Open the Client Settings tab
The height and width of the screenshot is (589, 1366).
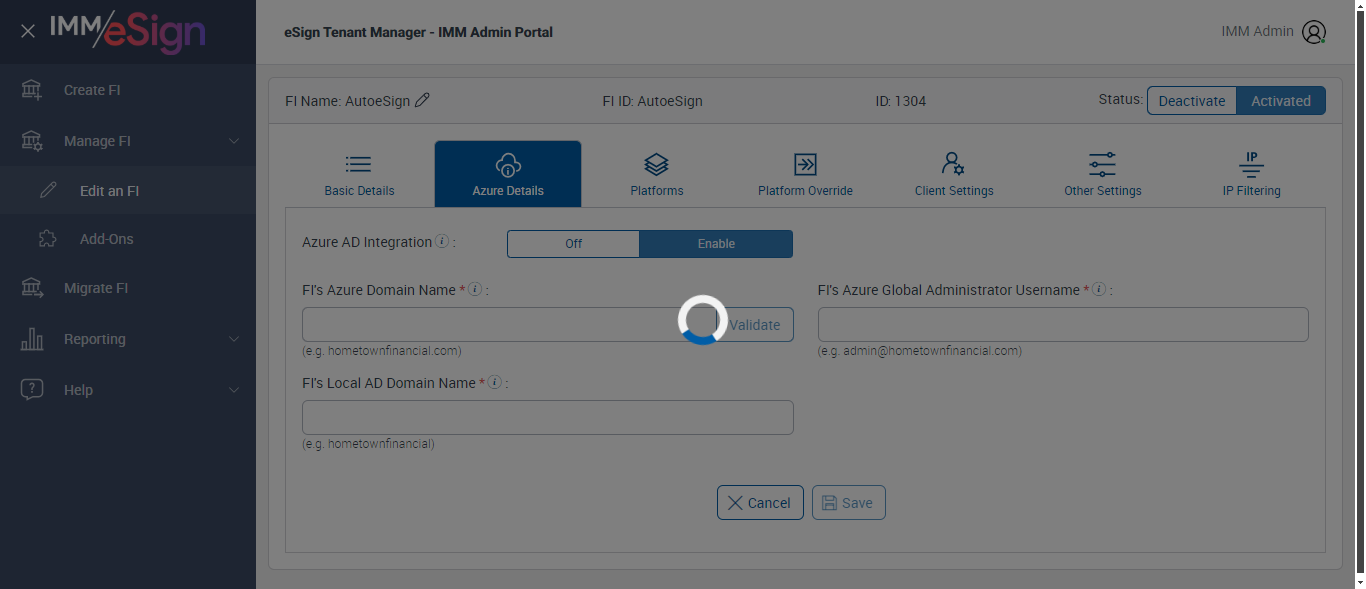coord(954,174)
